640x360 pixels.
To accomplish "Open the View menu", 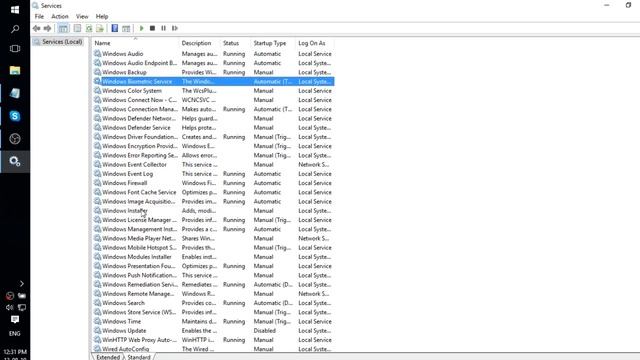I will point(82,16).
